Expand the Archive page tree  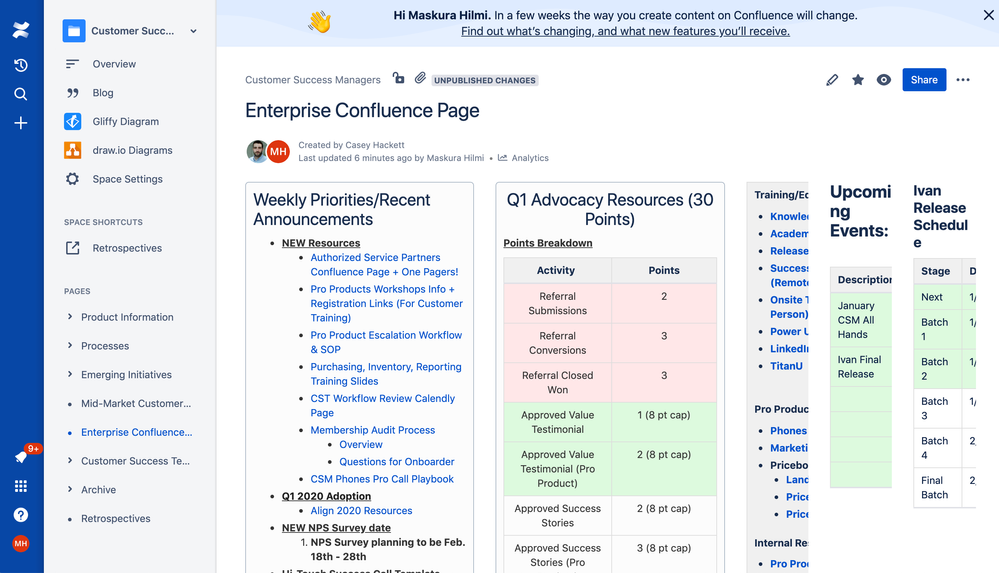[70, 490]
